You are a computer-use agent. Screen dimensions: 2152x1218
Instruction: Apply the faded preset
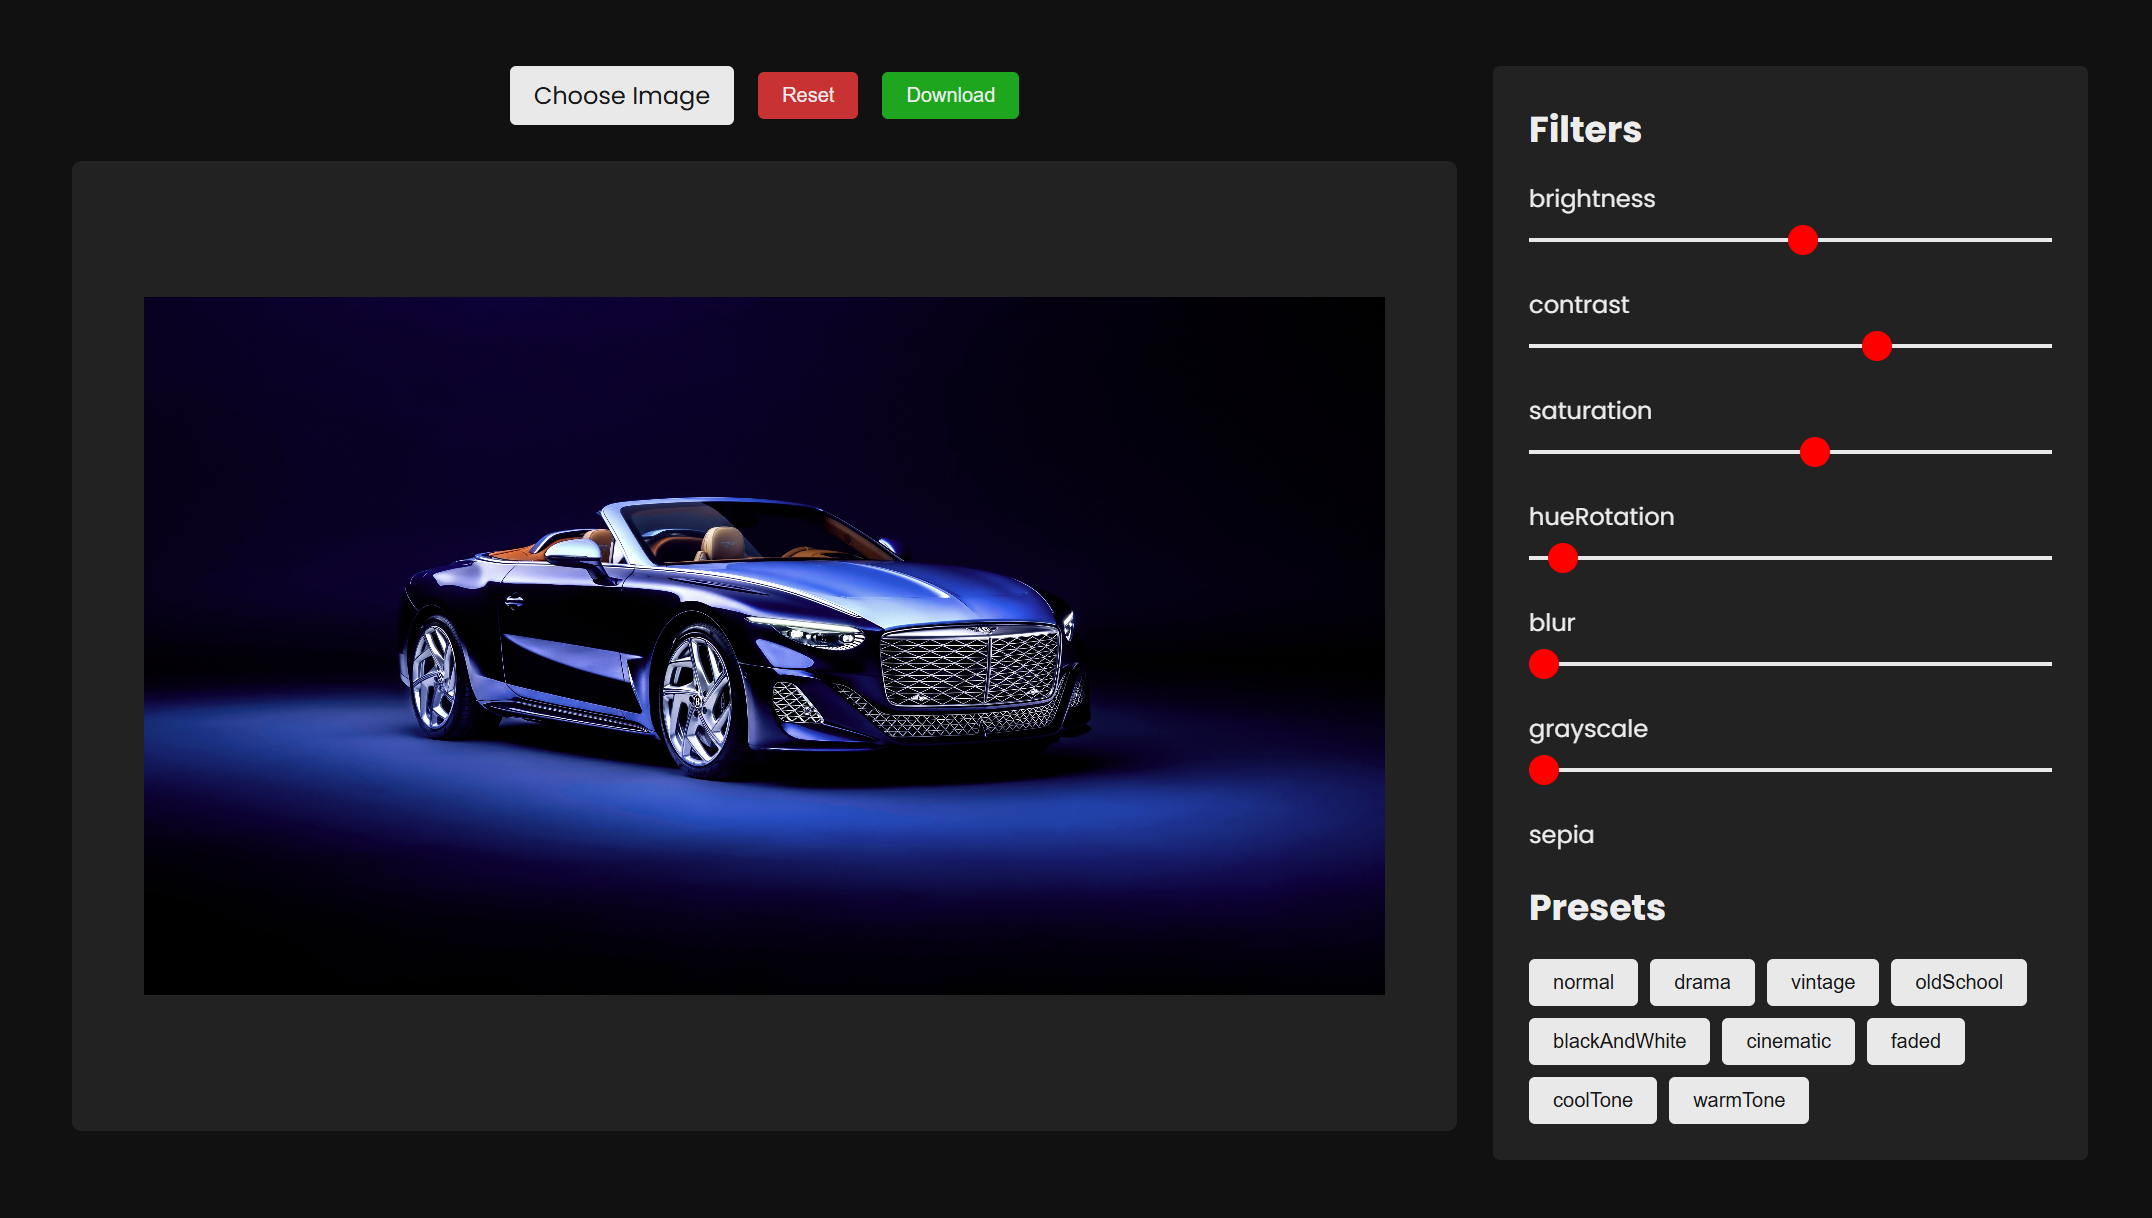[x=1915, y=1041]
